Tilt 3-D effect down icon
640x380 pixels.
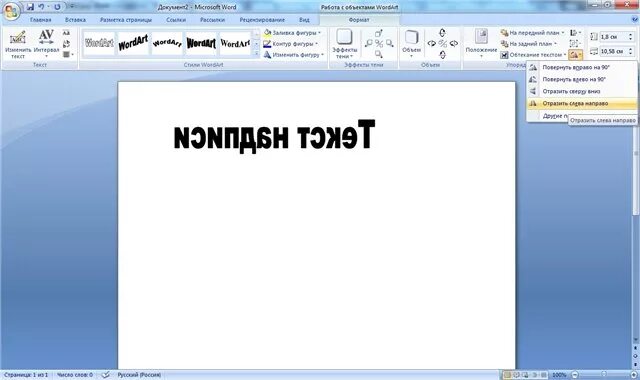(442, 54)
